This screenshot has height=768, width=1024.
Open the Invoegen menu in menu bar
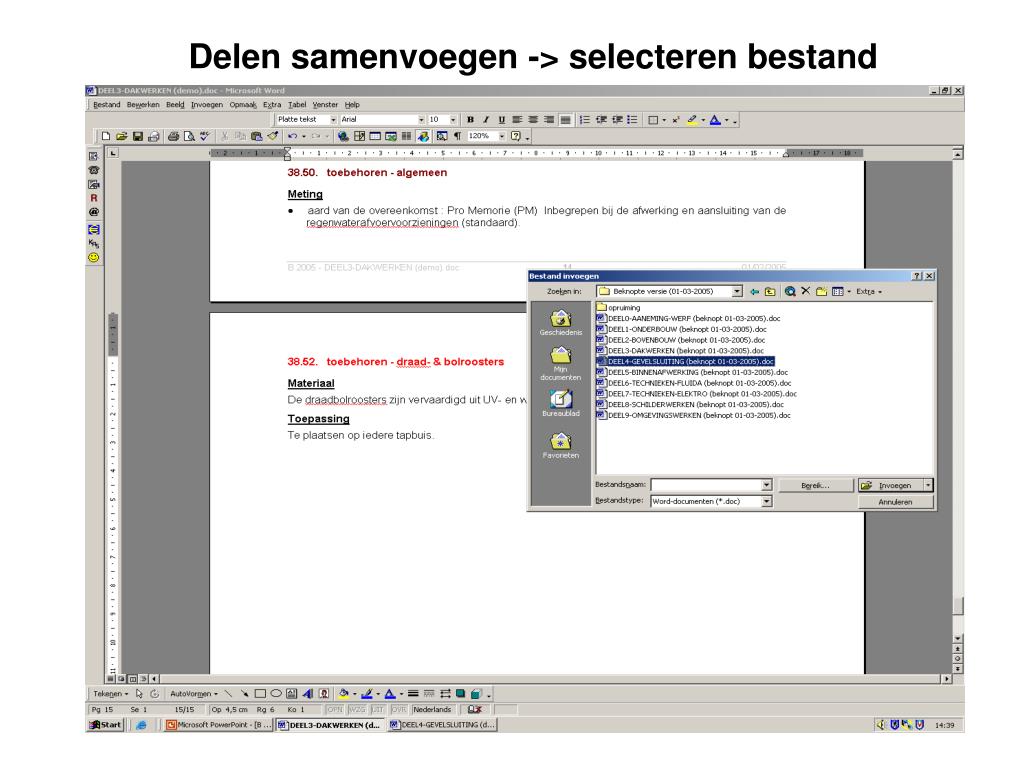click(207, 104)
